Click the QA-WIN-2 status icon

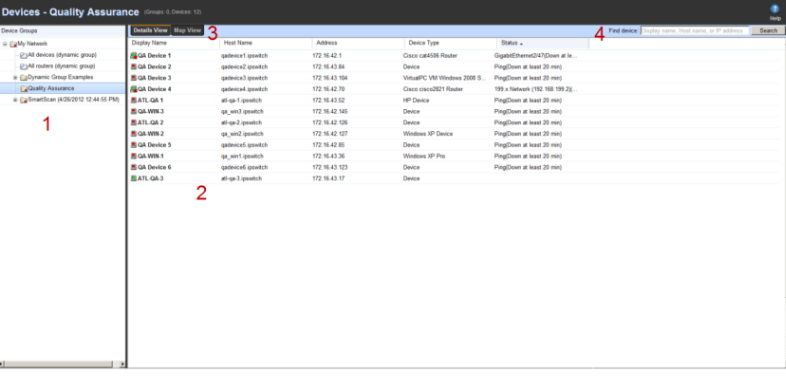coord(133,134)
